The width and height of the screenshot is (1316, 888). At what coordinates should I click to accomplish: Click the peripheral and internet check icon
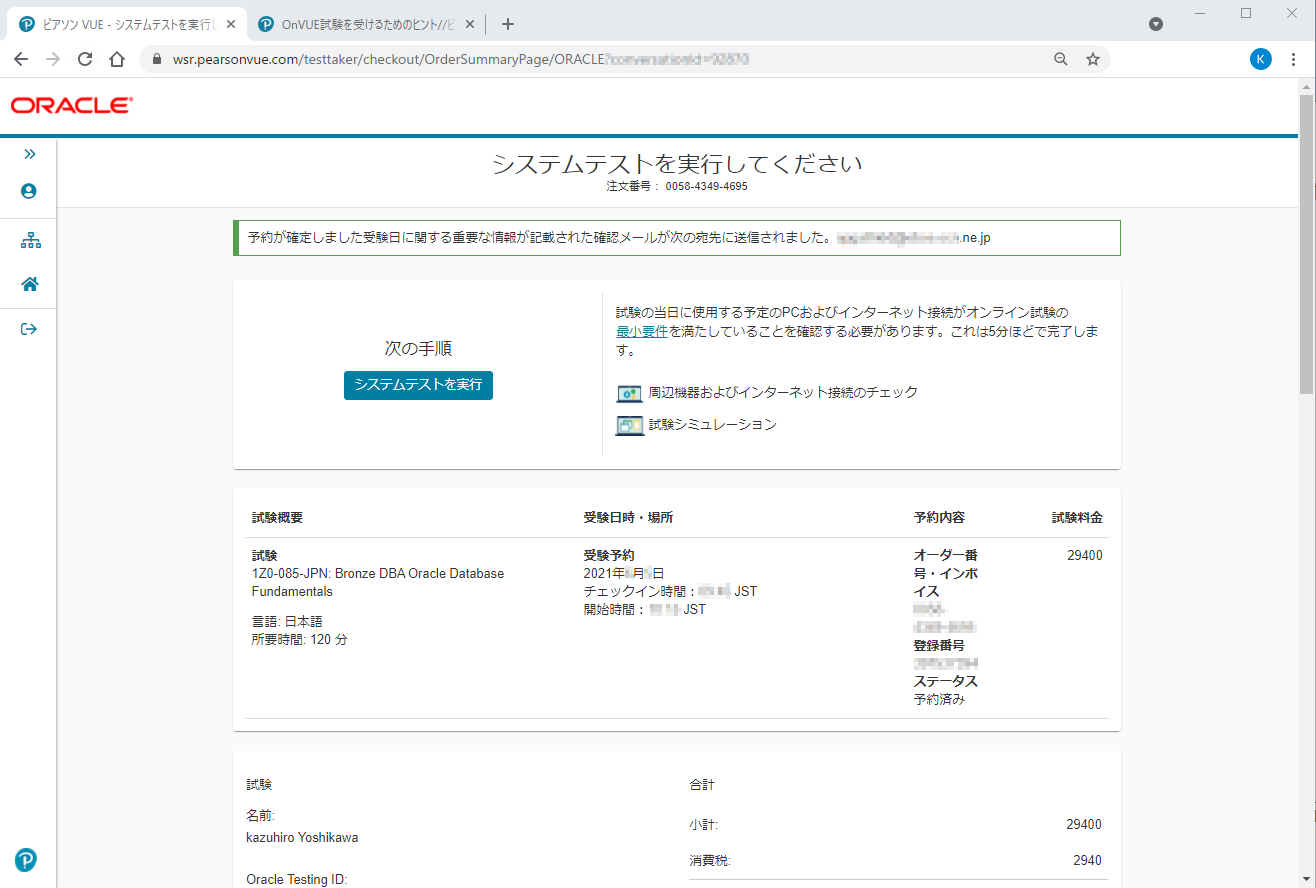point(629,393)
